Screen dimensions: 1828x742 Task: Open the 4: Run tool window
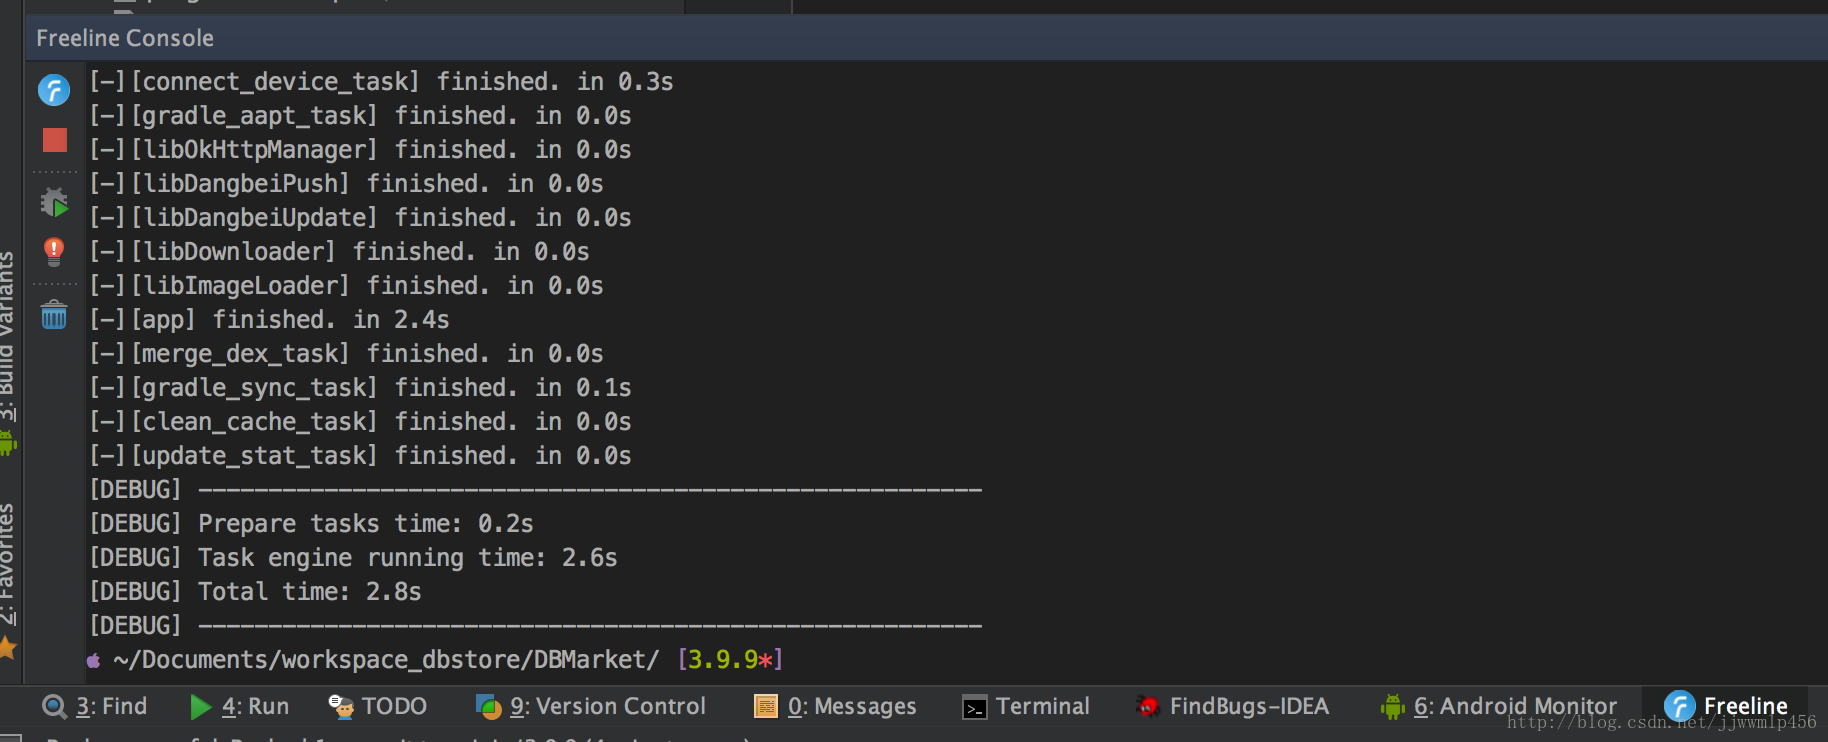[239, 706]
